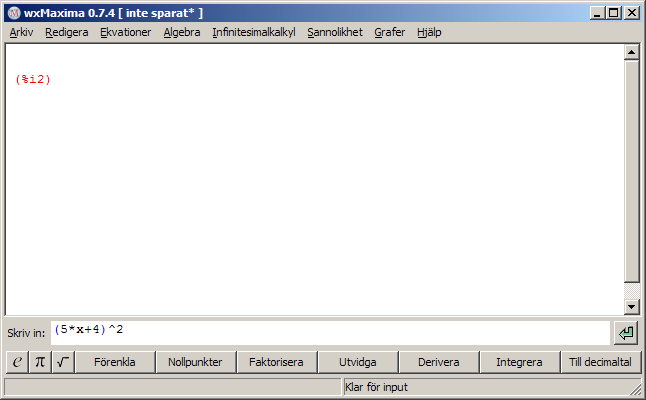Click the scrollbar up arrow
This screenshot has width=646, height=400.
coord(632,52)
